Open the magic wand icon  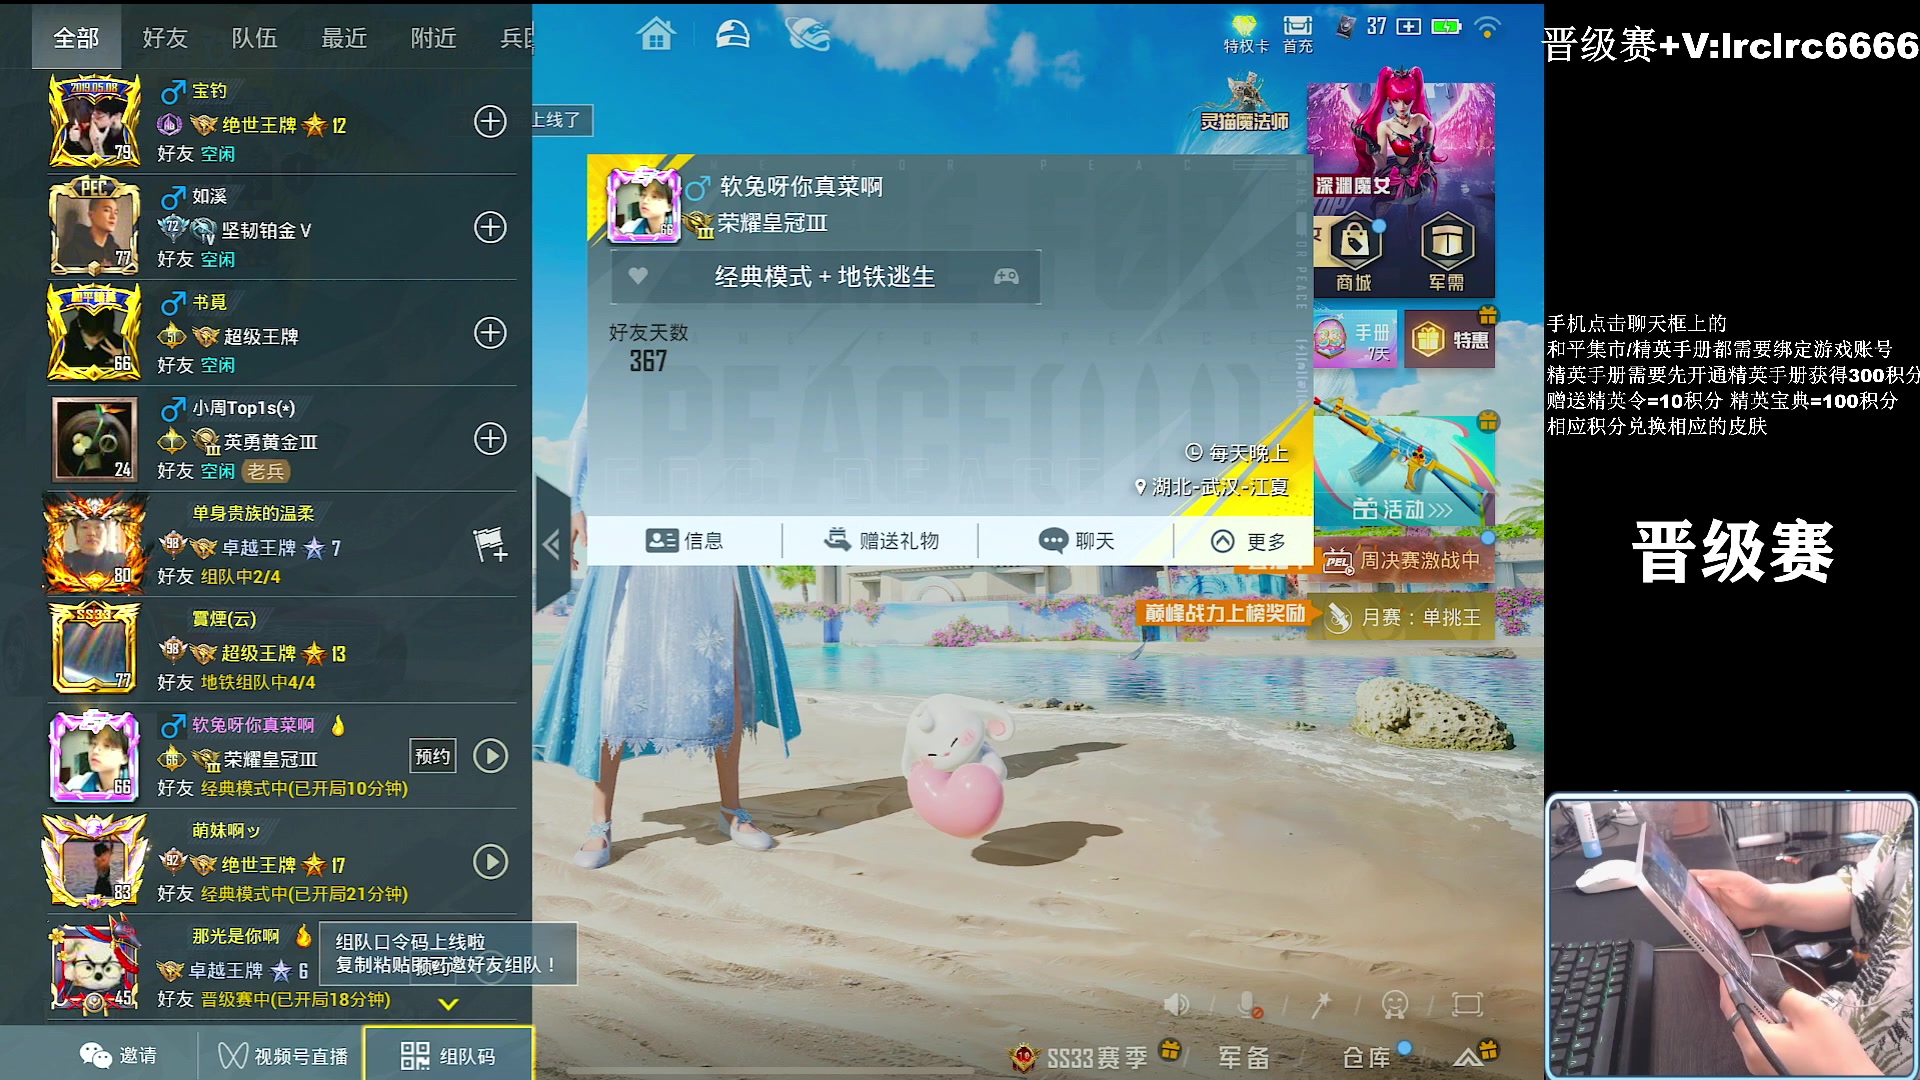[x=1321, y=1004]
